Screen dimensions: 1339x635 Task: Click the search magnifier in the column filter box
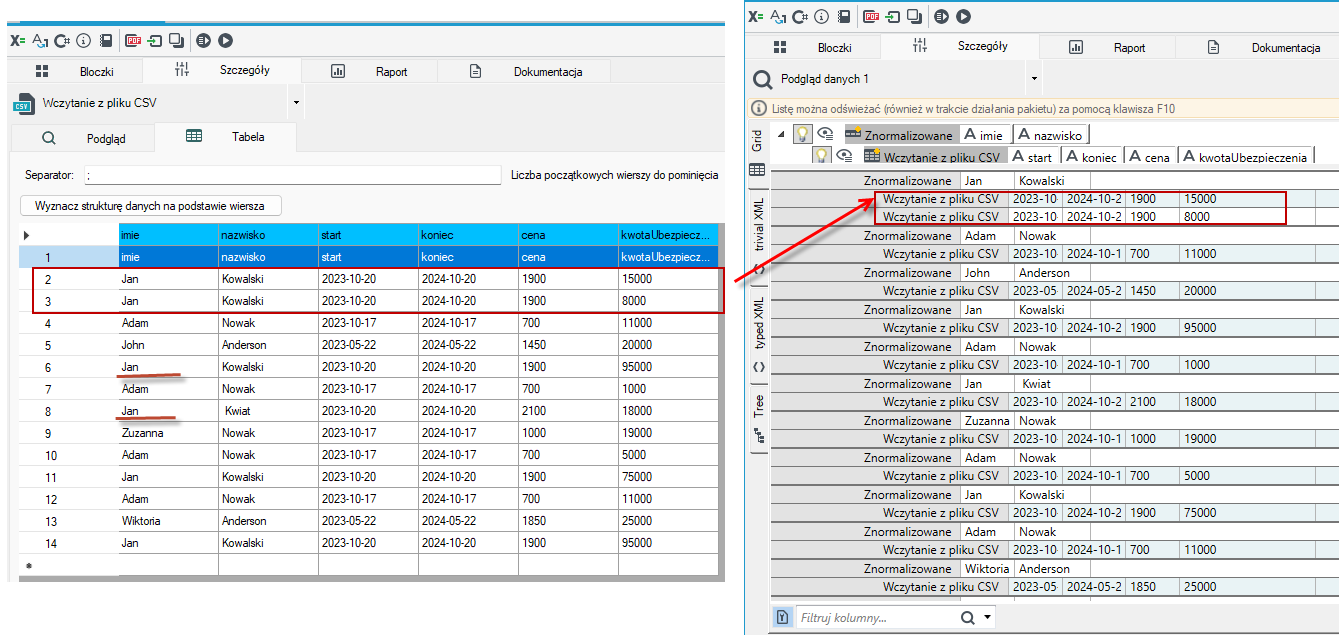pos(967,618)
